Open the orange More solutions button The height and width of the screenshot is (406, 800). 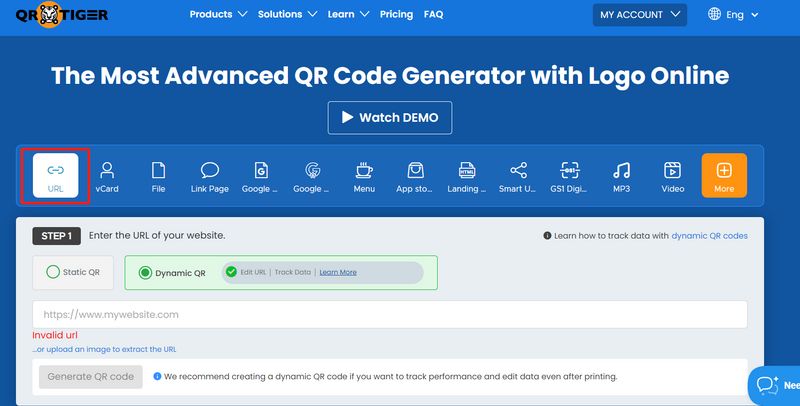click(x=724, y=175)
